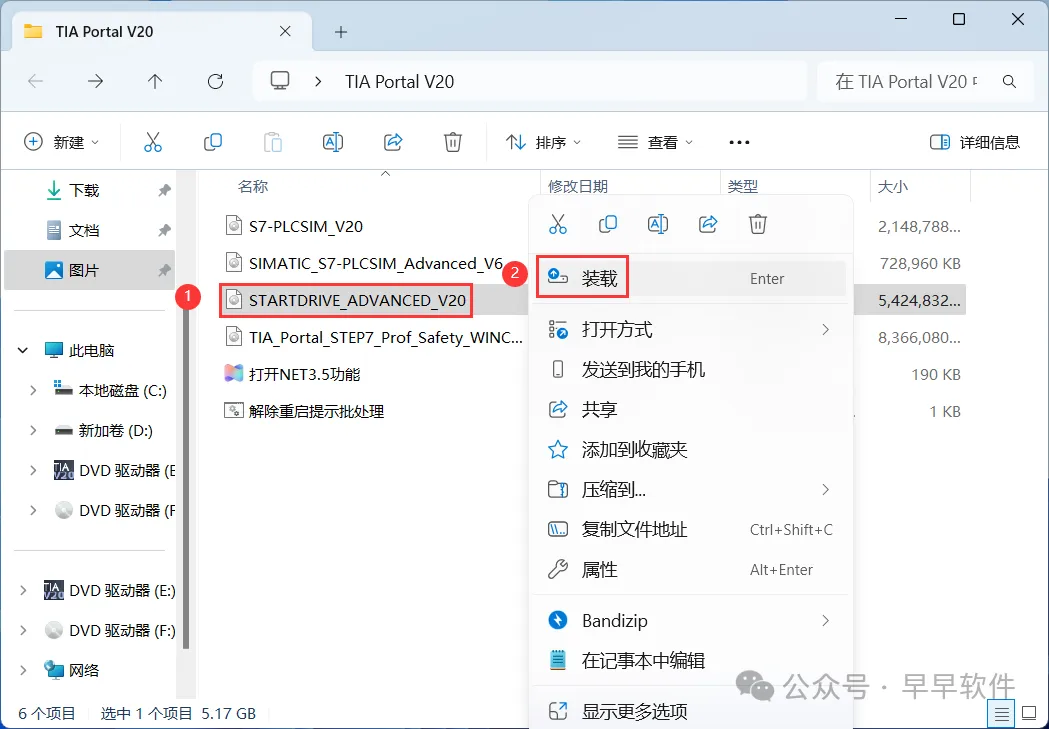This screenshot has height=729, width=1049.
Task: Sort by the 修改日期 column header
Action: coord(577,187)
